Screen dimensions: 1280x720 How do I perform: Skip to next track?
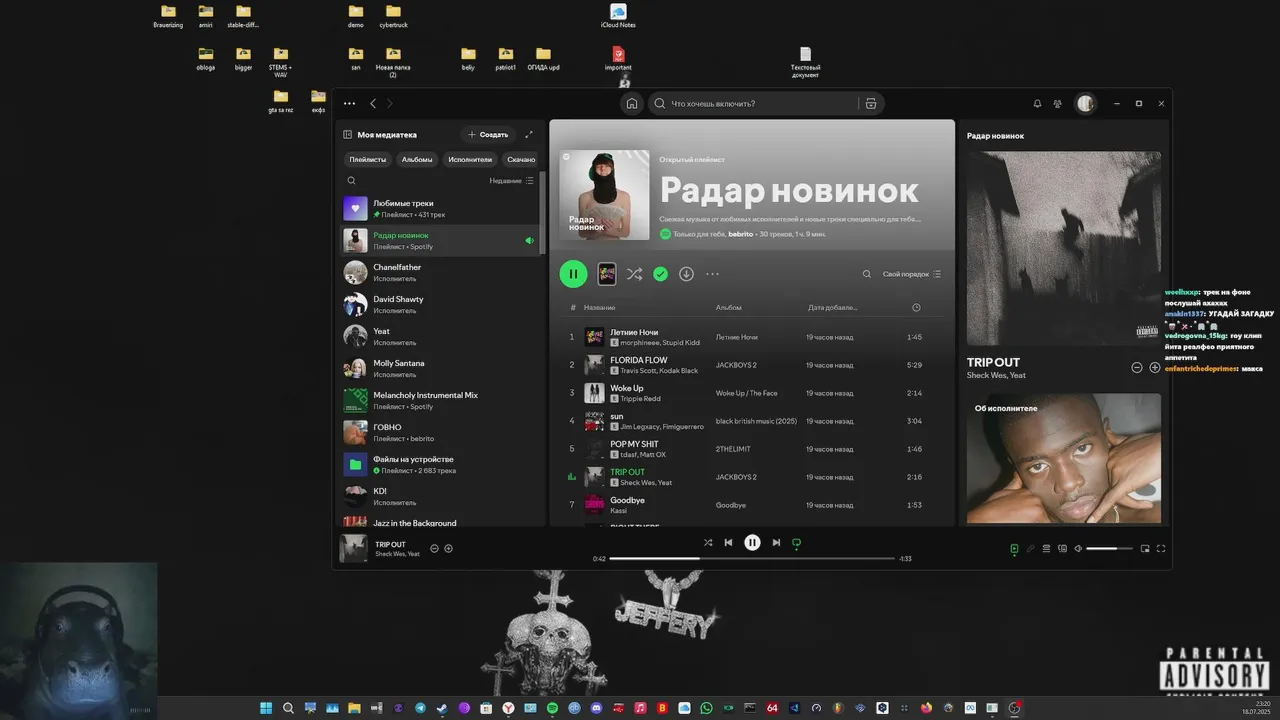776,542
